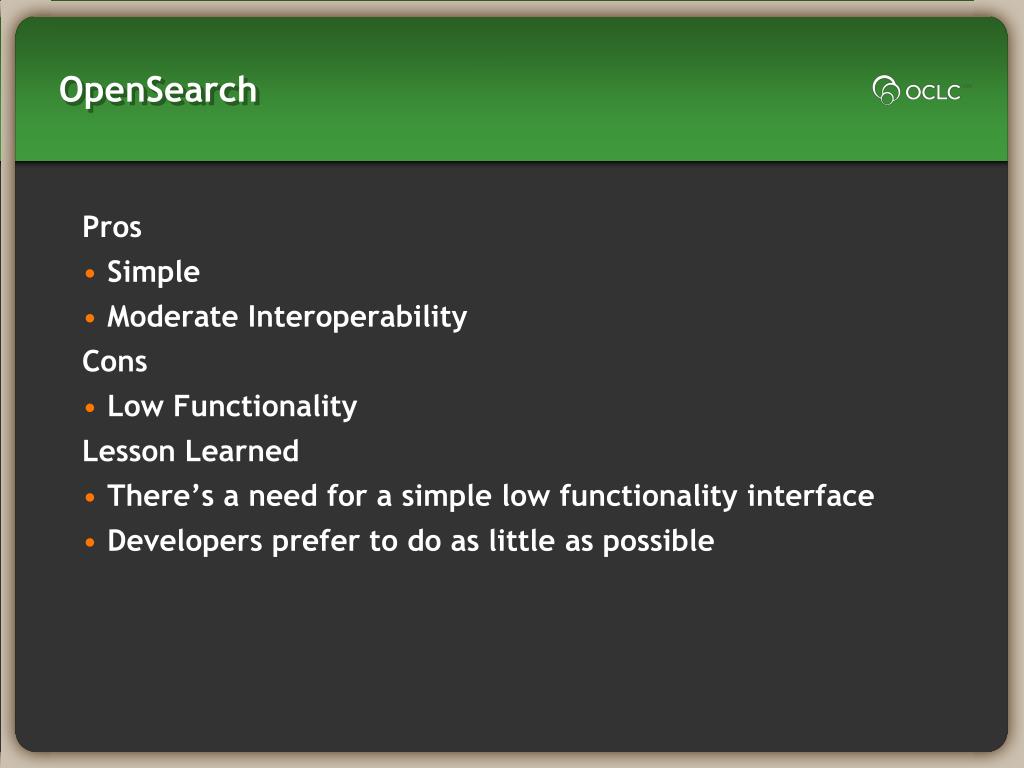Click the OCLC wordmark text

click(x=933, y=92)
